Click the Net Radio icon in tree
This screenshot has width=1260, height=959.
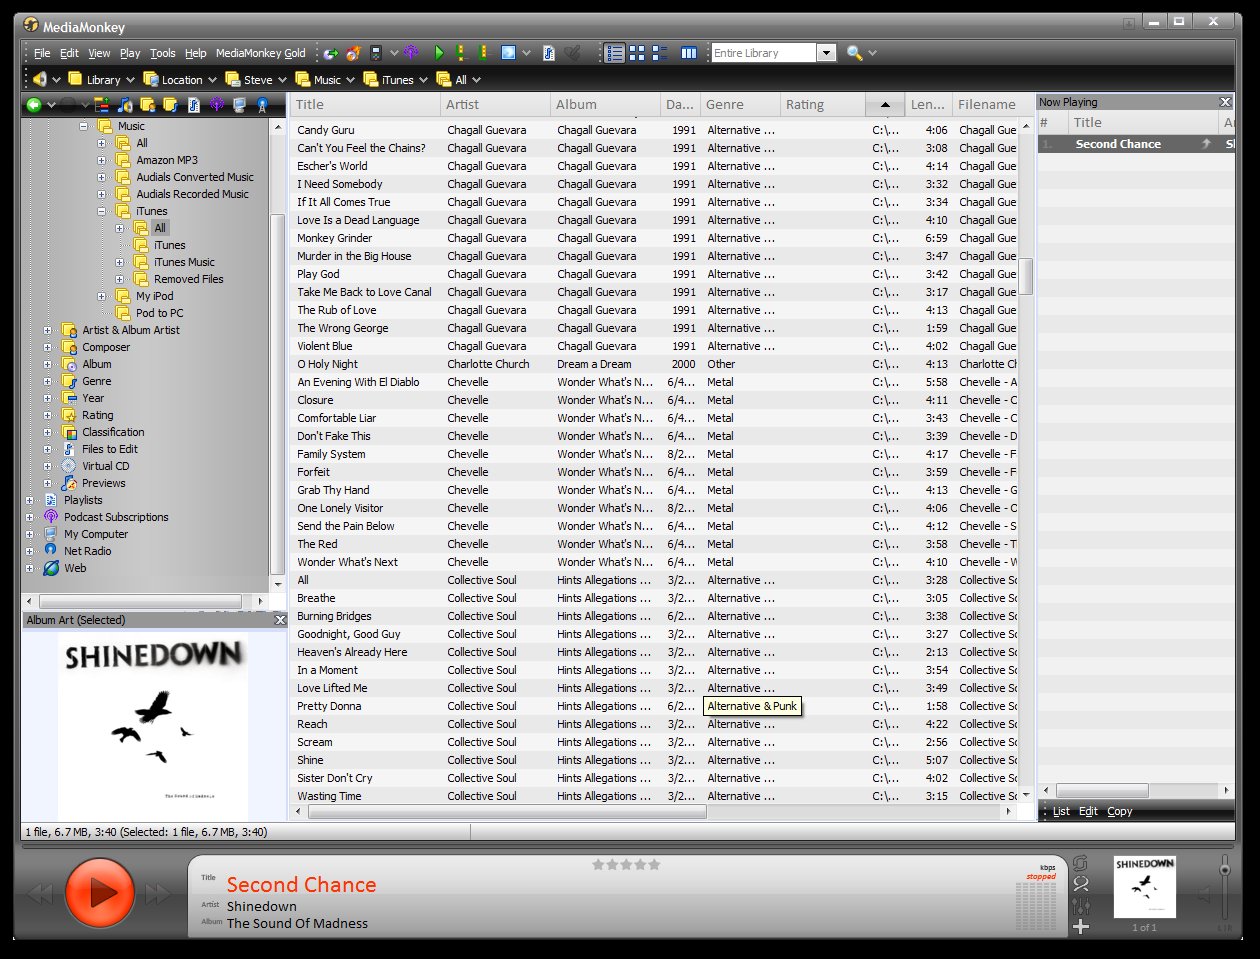(x=51, y=551)
